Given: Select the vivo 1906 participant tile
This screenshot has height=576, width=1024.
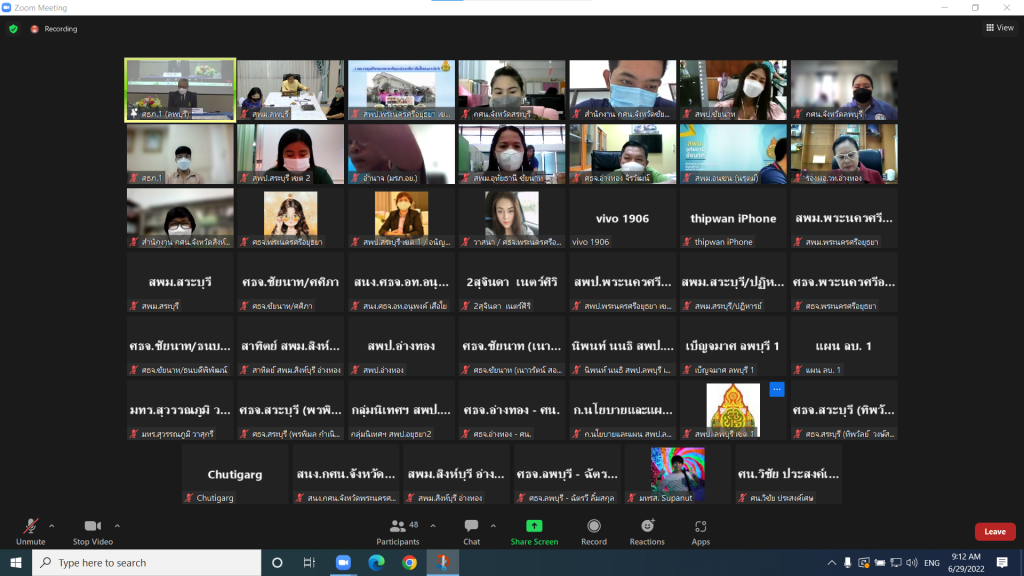Looking at the screenshot, I should coord(622,218).
